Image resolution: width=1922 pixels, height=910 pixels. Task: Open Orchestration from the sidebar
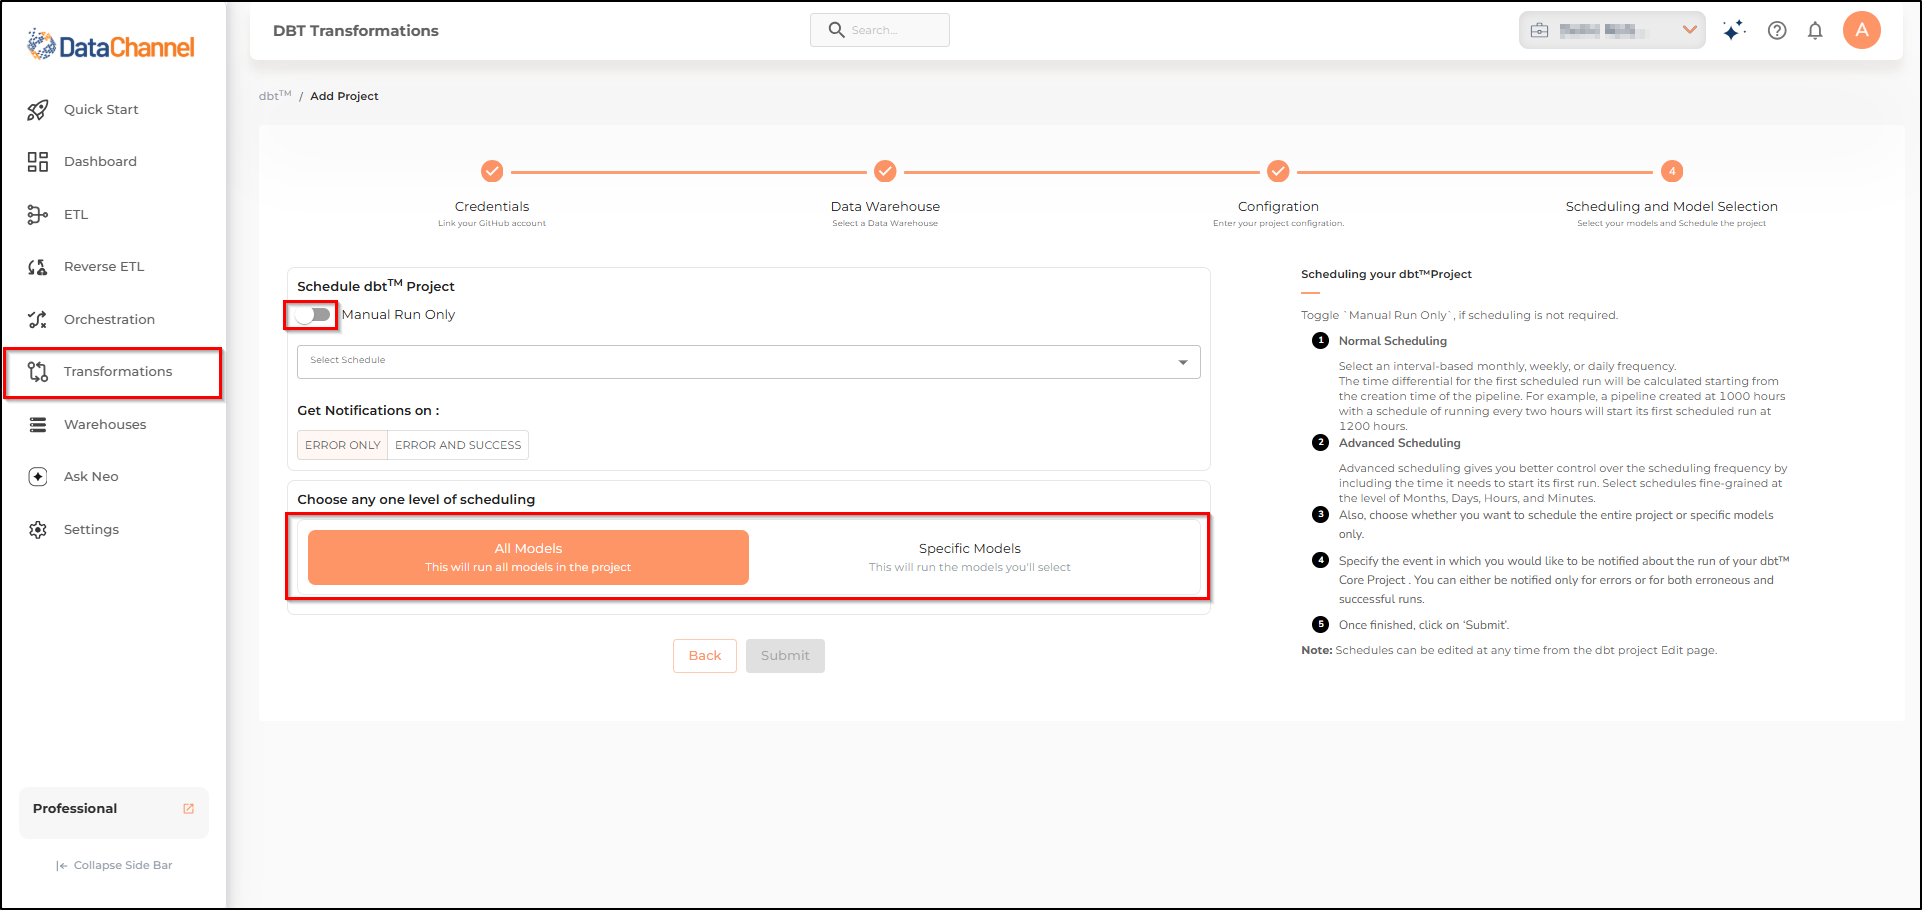tap(109, 320)
